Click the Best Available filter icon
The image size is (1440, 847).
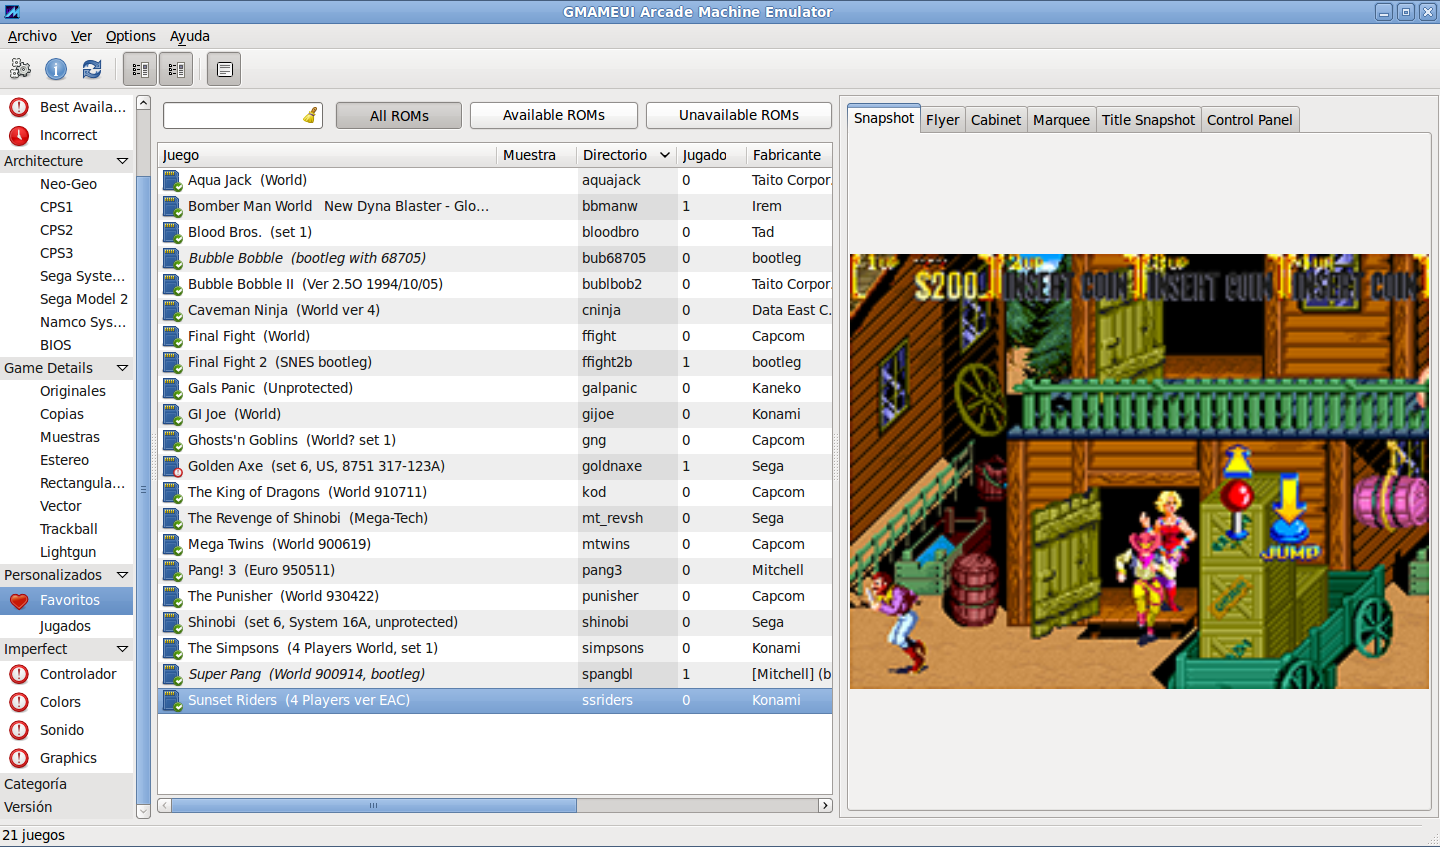click(19, 107)
